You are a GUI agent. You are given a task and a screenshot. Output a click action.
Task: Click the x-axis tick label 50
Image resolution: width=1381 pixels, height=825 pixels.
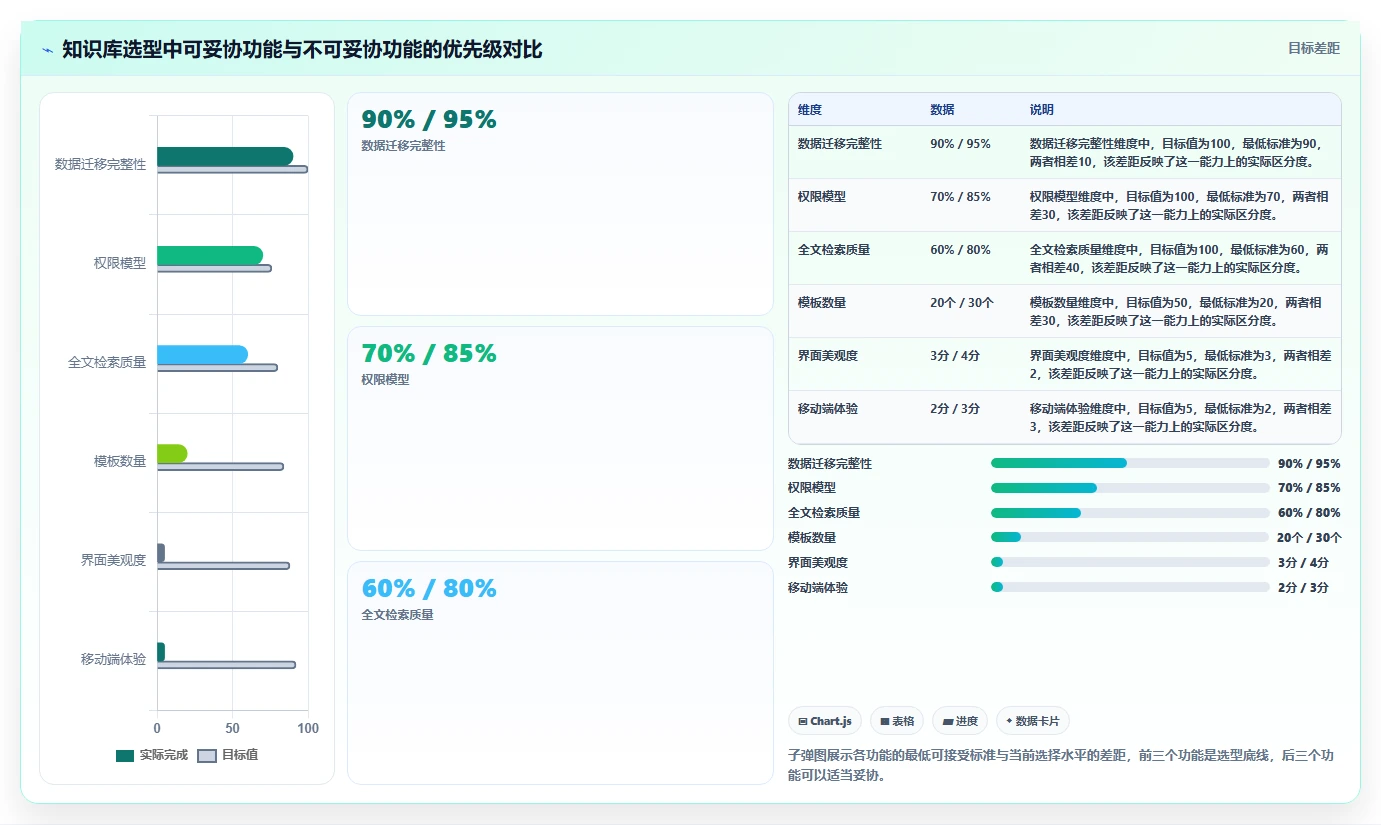[233, 729]
